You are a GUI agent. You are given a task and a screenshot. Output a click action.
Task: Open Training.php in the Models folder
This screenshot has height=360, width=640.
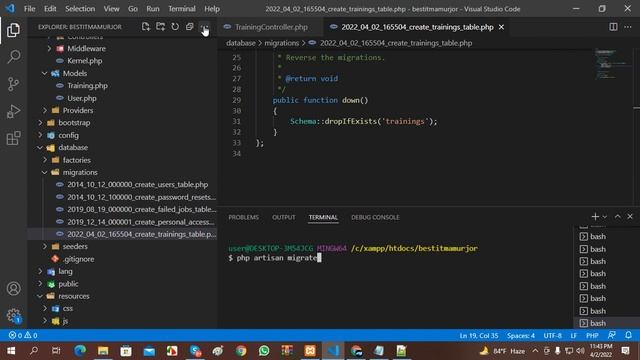[x=87, y=85]
